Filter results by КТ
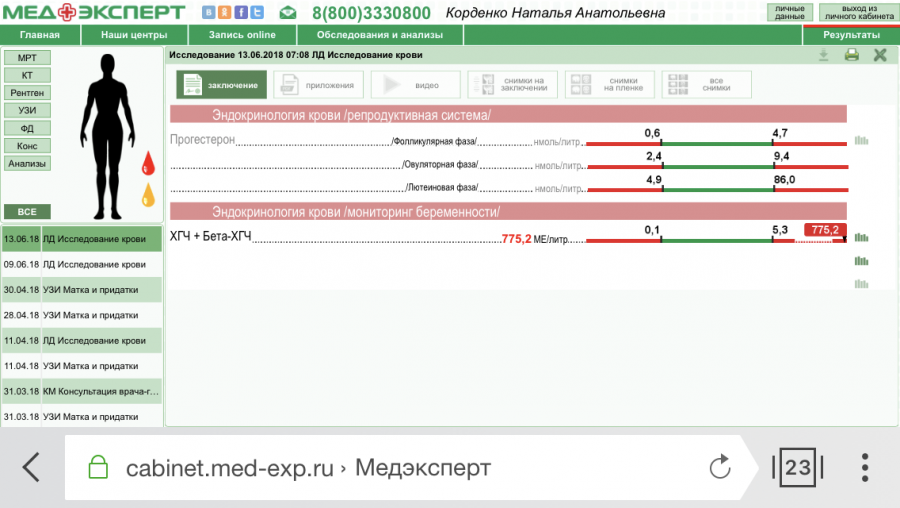Screen dimensions: 900x508 pos(27,75)
